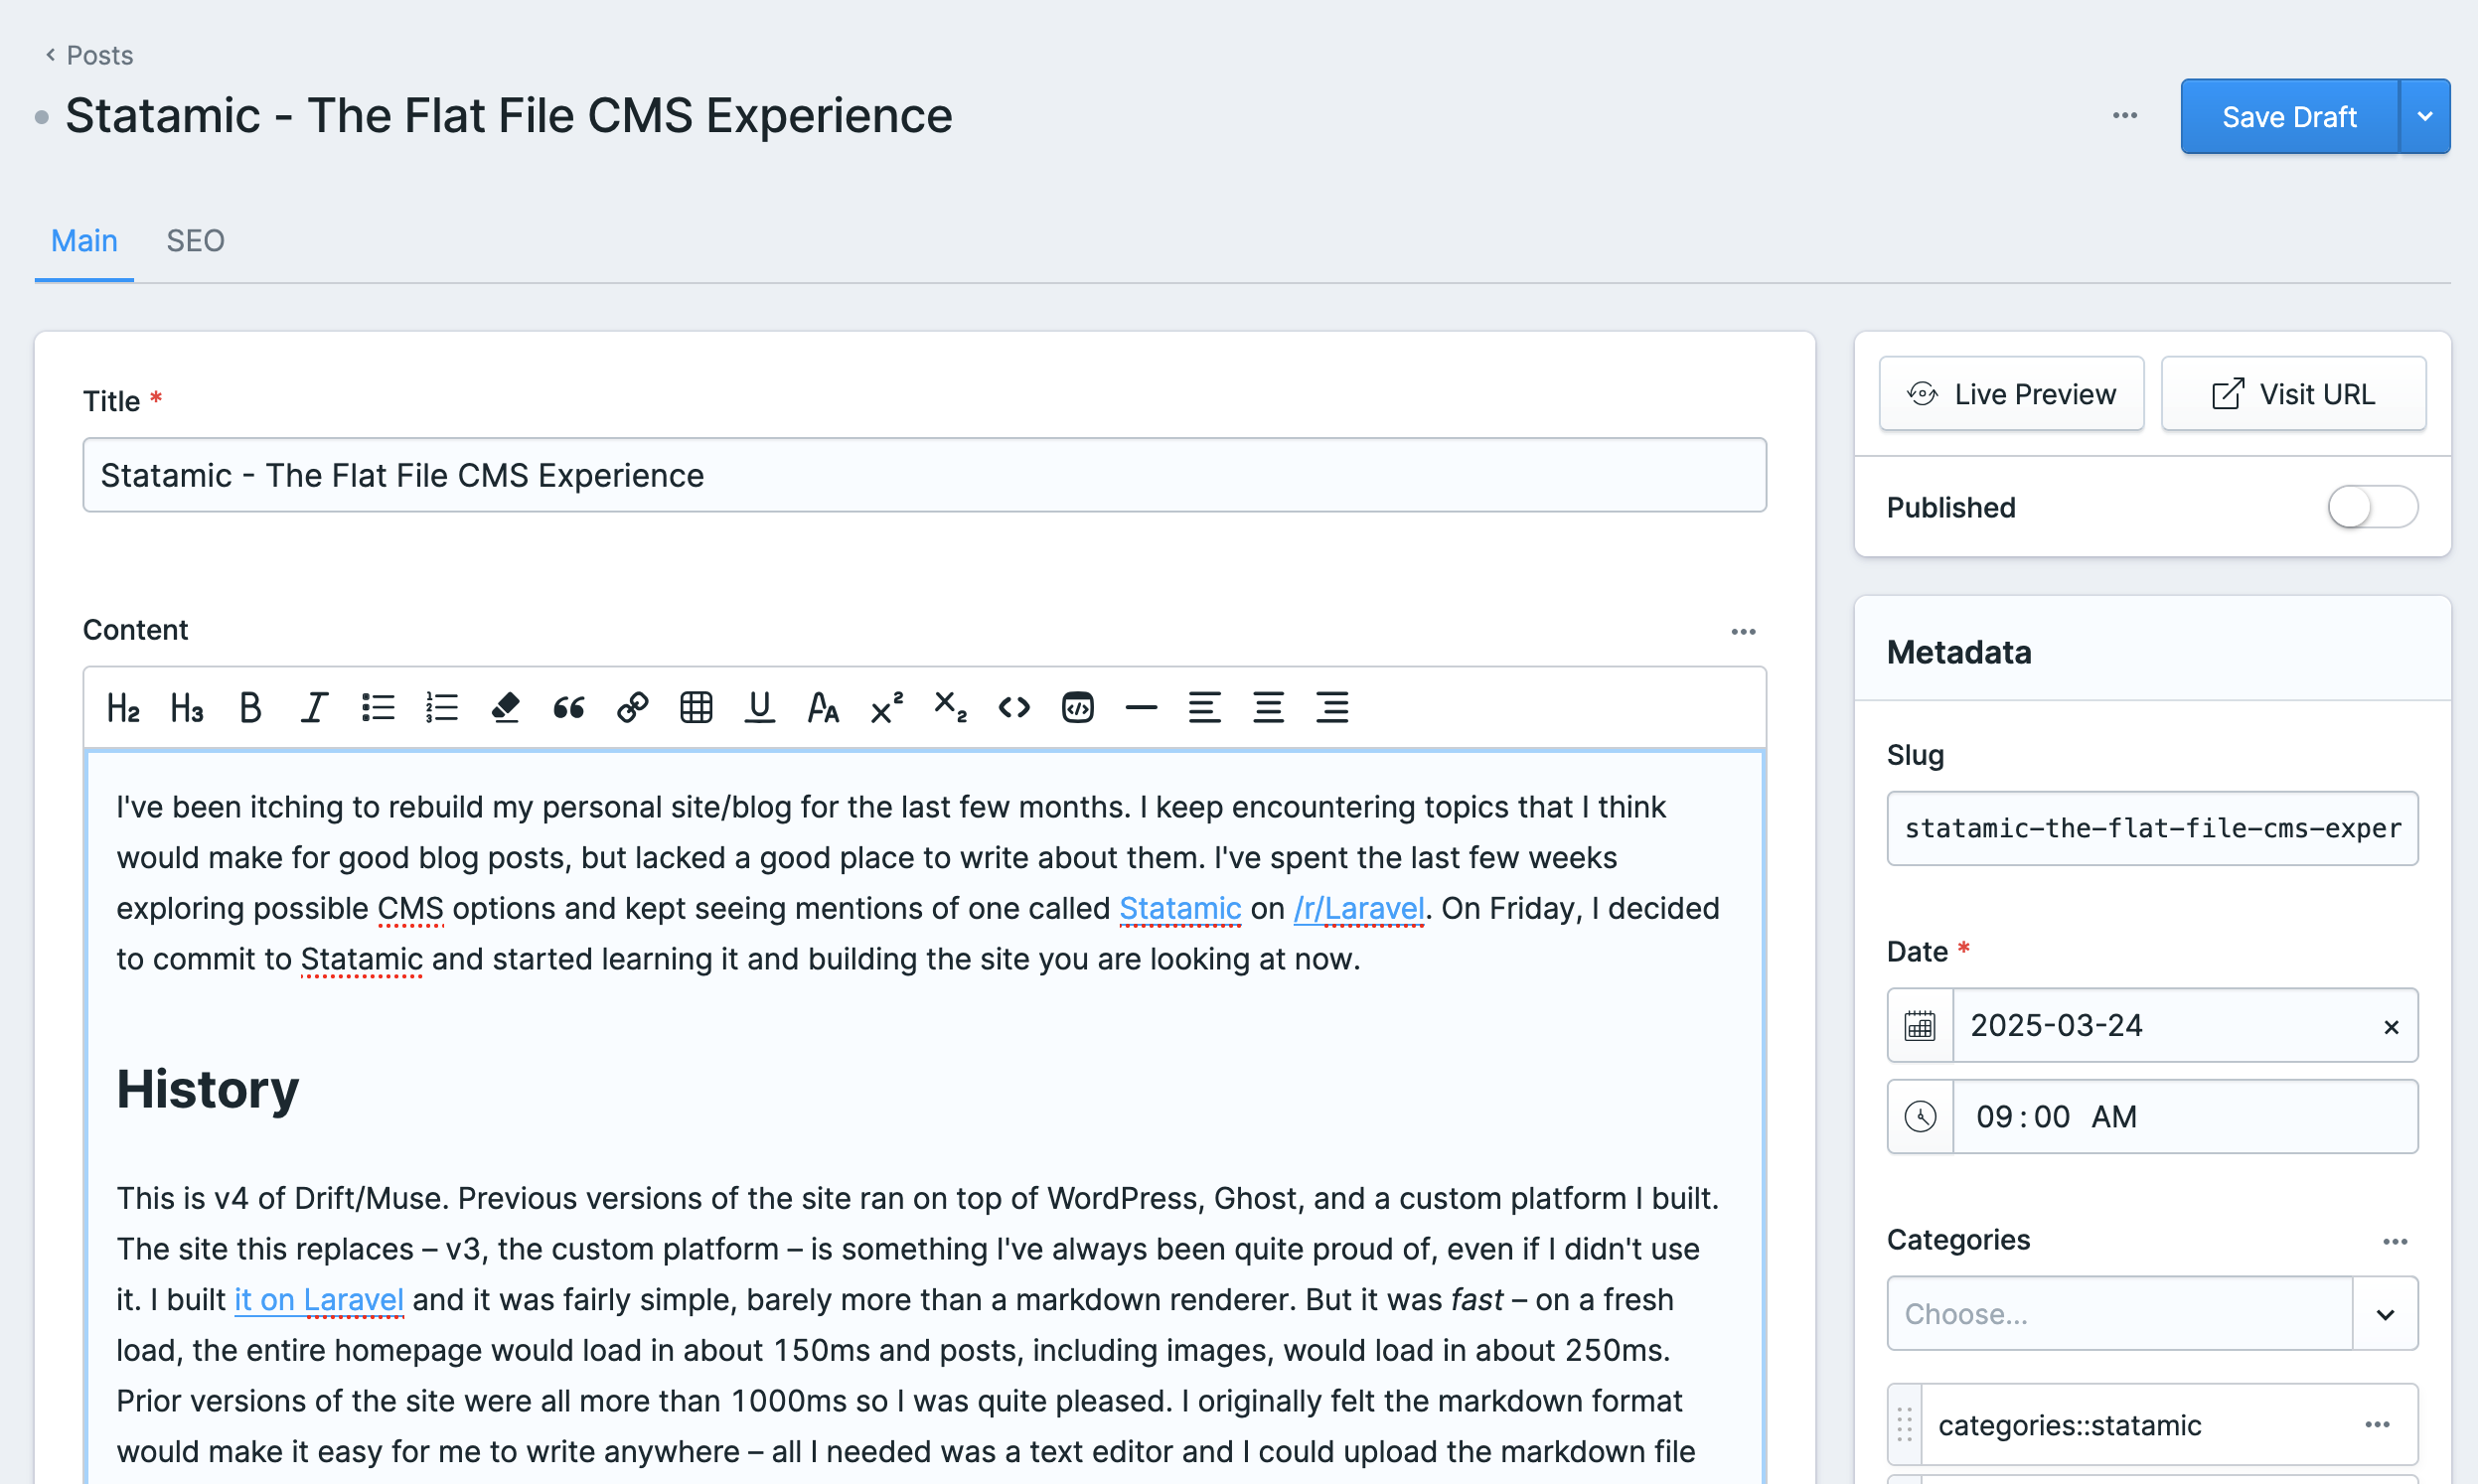Image resolution: width=2478 pixels, height=1484 pixels.
Task: Follow the 'it on Laravel' link
Action: (319, 1299)
